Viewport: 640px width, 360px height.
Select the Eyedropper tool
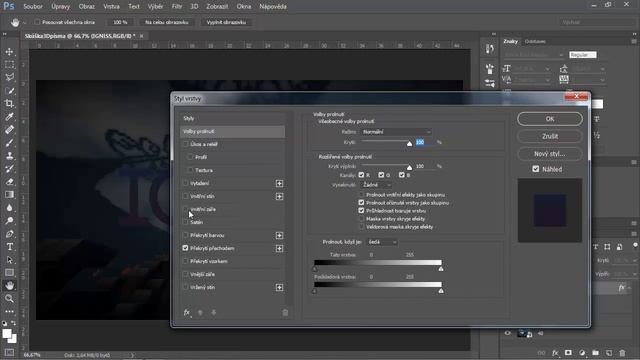point(9,117)
